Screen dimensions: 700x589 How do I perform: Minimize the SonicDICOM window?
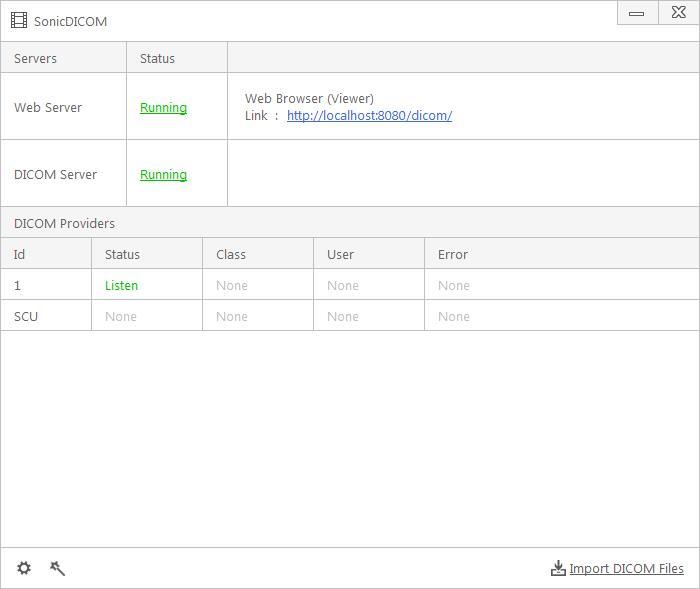point(637,13)
